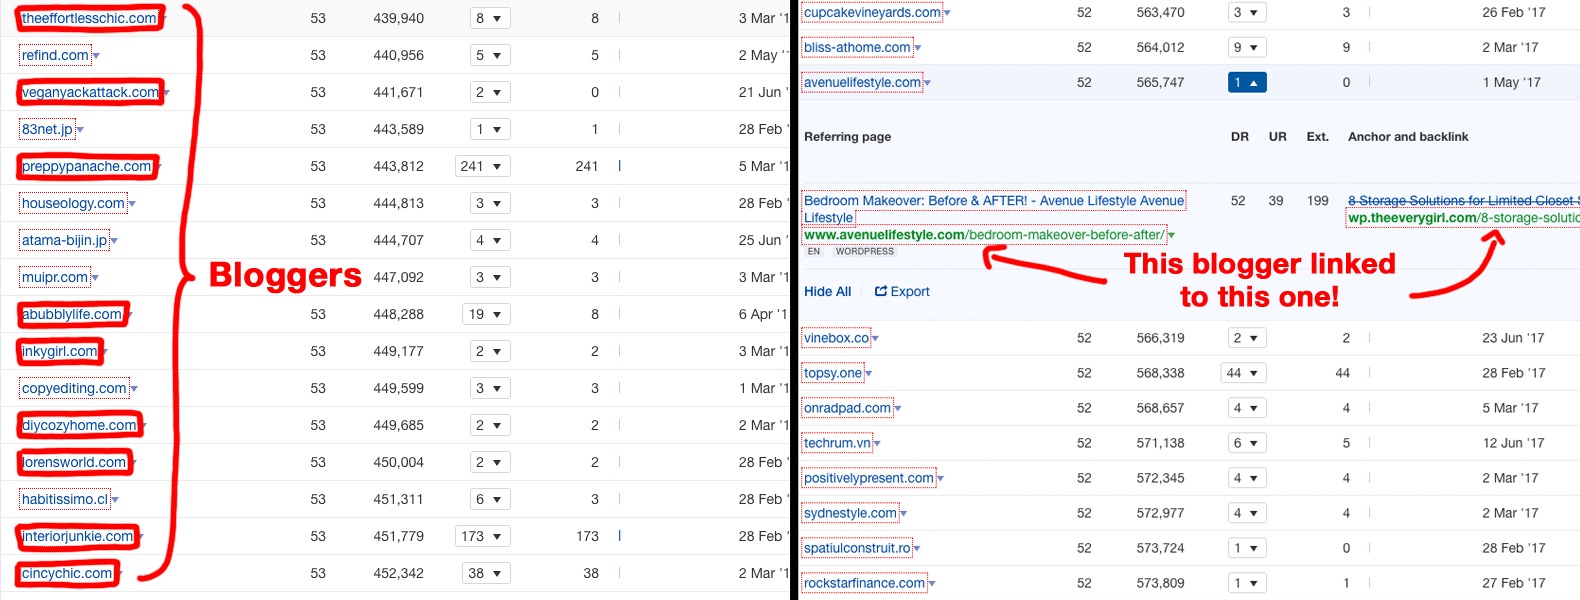Click caret beside avenuelifestyle.com bedroom-makeover URL
This screenshot has width=1580, height=600.
[x=1171, y=236]
